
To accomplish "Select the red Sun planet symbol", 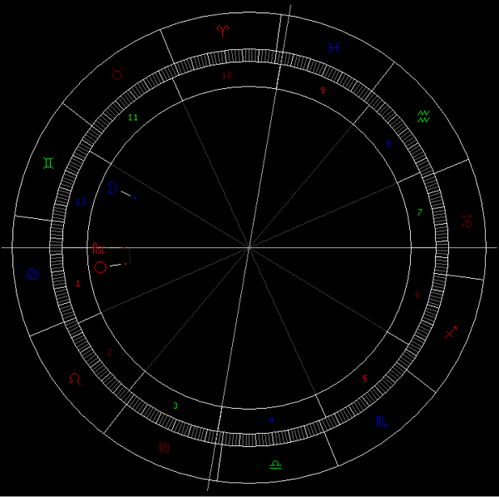I will coord(100,267).
